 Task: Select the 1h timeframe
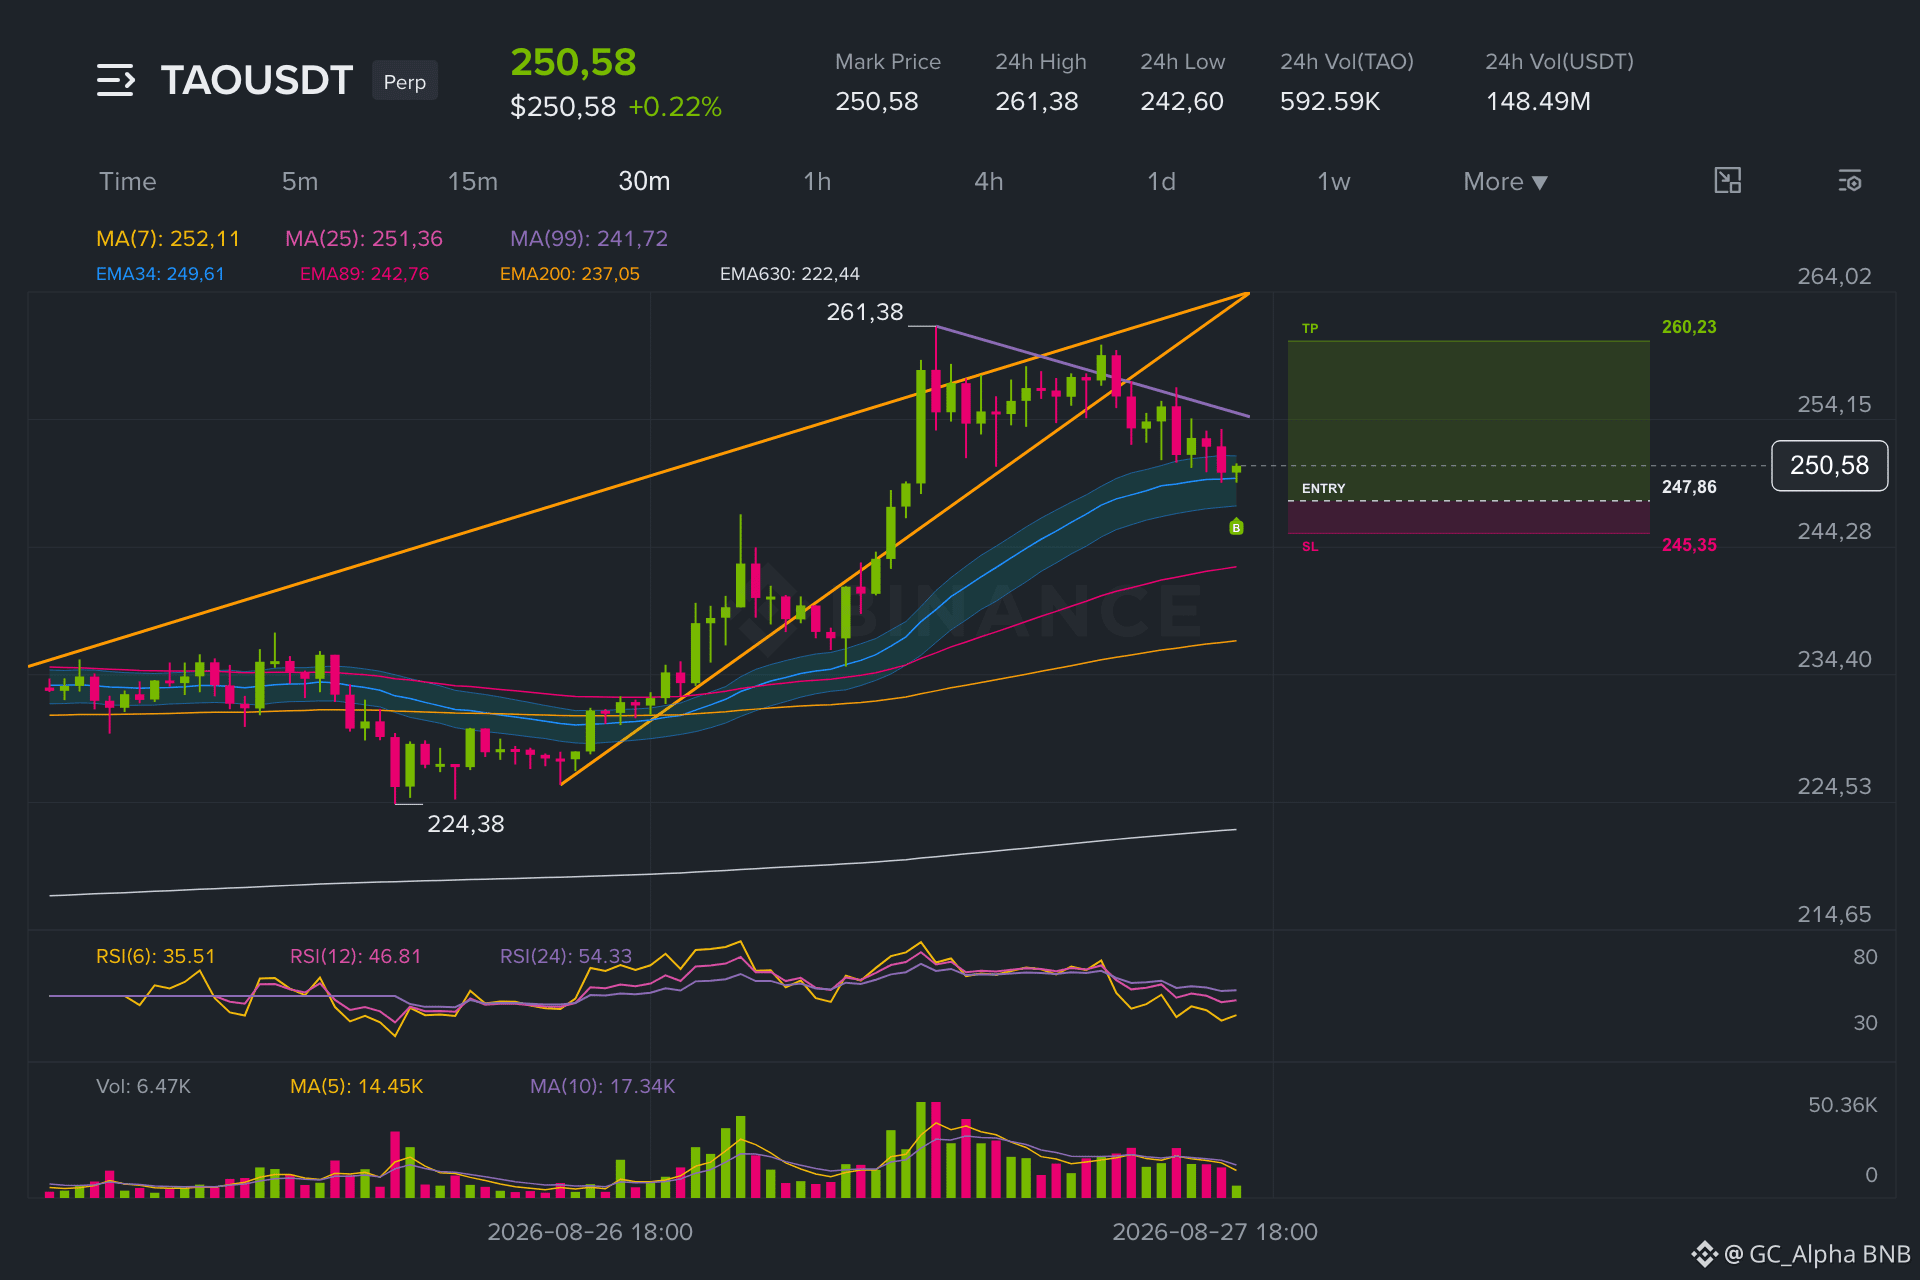(817, 182)
